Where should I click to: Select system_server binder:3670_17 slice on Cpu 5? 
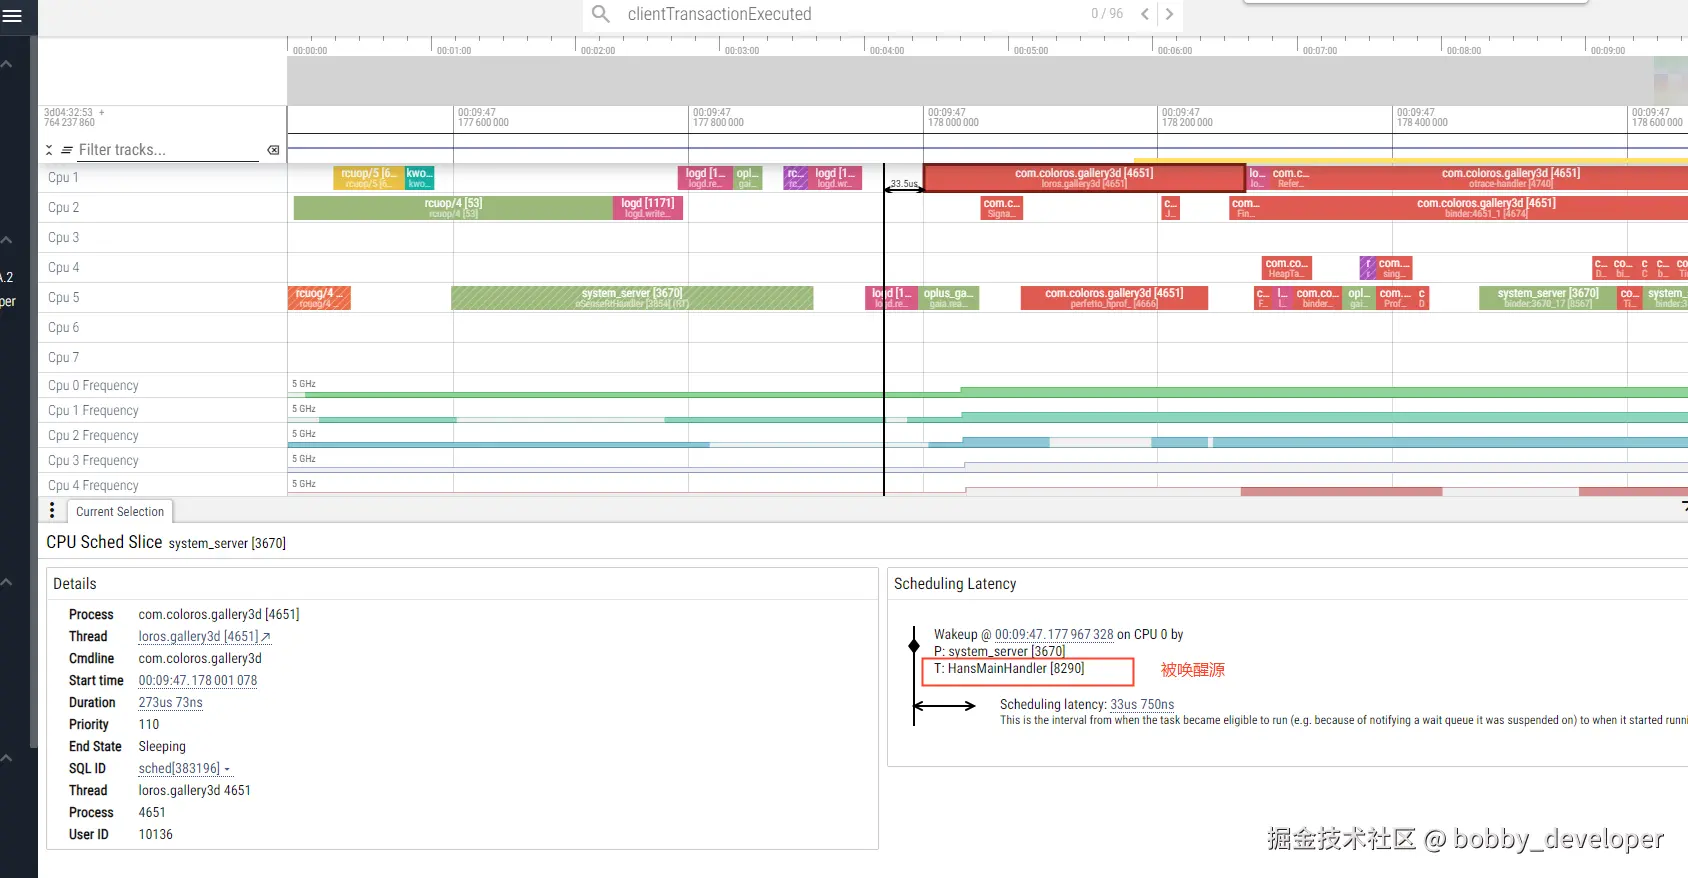1548,298
